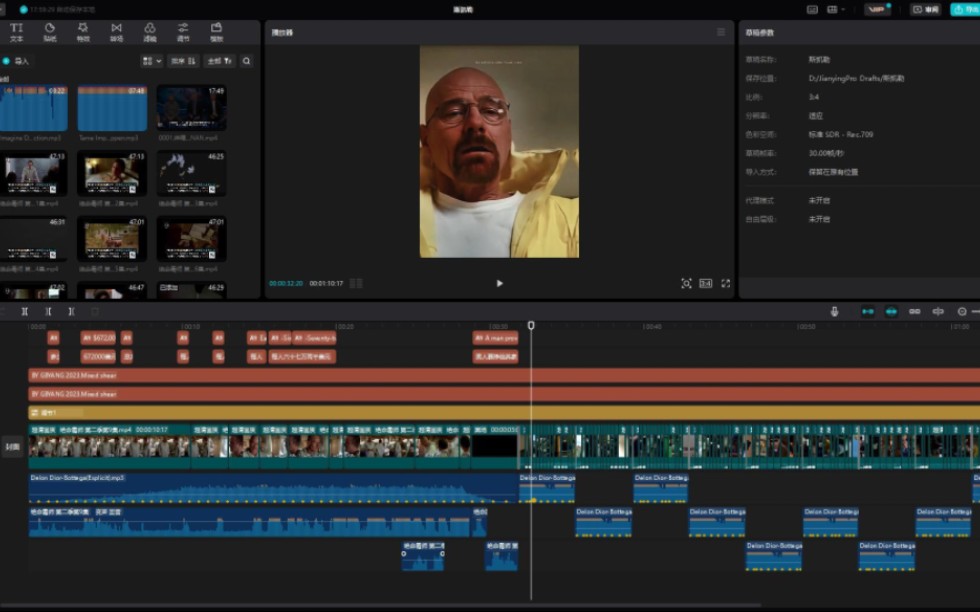This screenshot has width=980, height=612.
Task: Open the Filters three-circles icon
Action: tap(149, 32)
